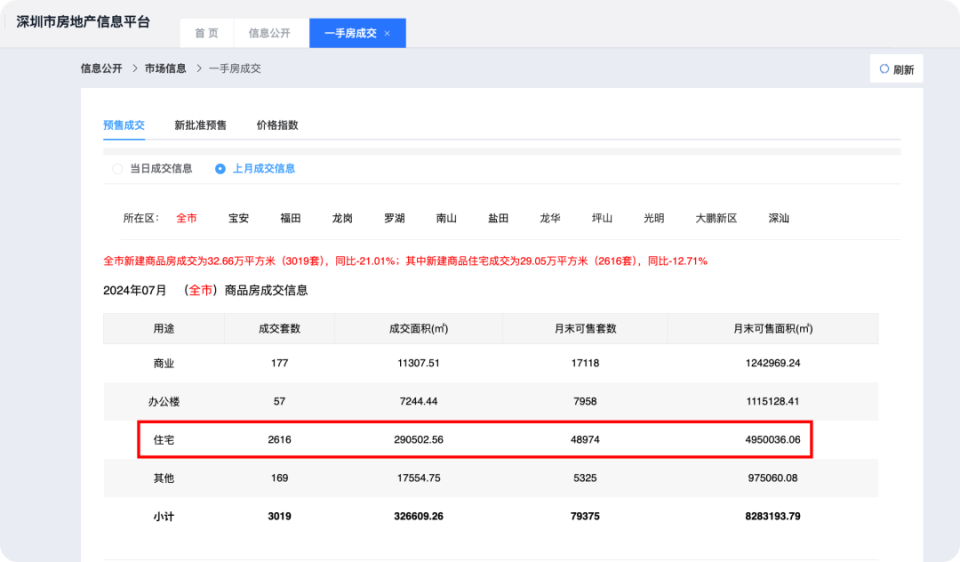Click the value 4950036.06 in 住宅 row
The height and width of the screenshot is (562, 960).
pyautogui.click(x=773, y=440)
